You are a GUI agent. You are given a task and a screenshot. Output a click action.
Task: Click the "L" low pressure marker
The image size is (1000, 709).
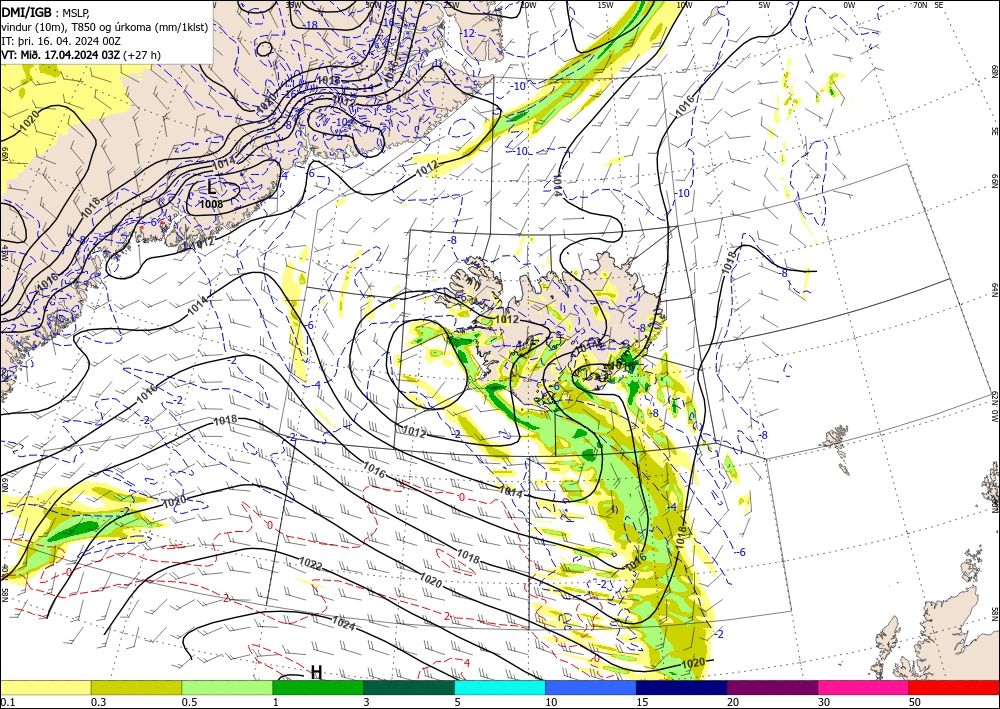click(x=212, y=187)
